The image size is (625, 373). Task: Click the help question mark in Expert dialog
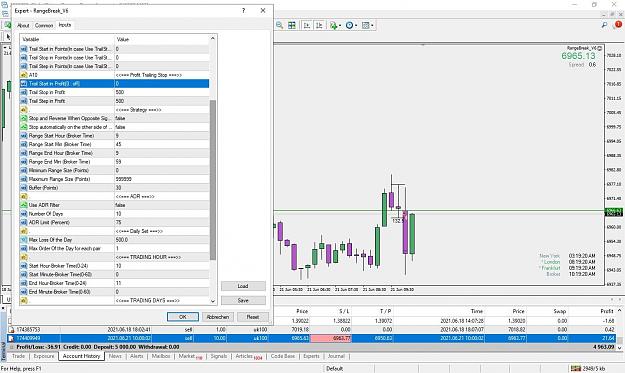(x=244, y=11)
